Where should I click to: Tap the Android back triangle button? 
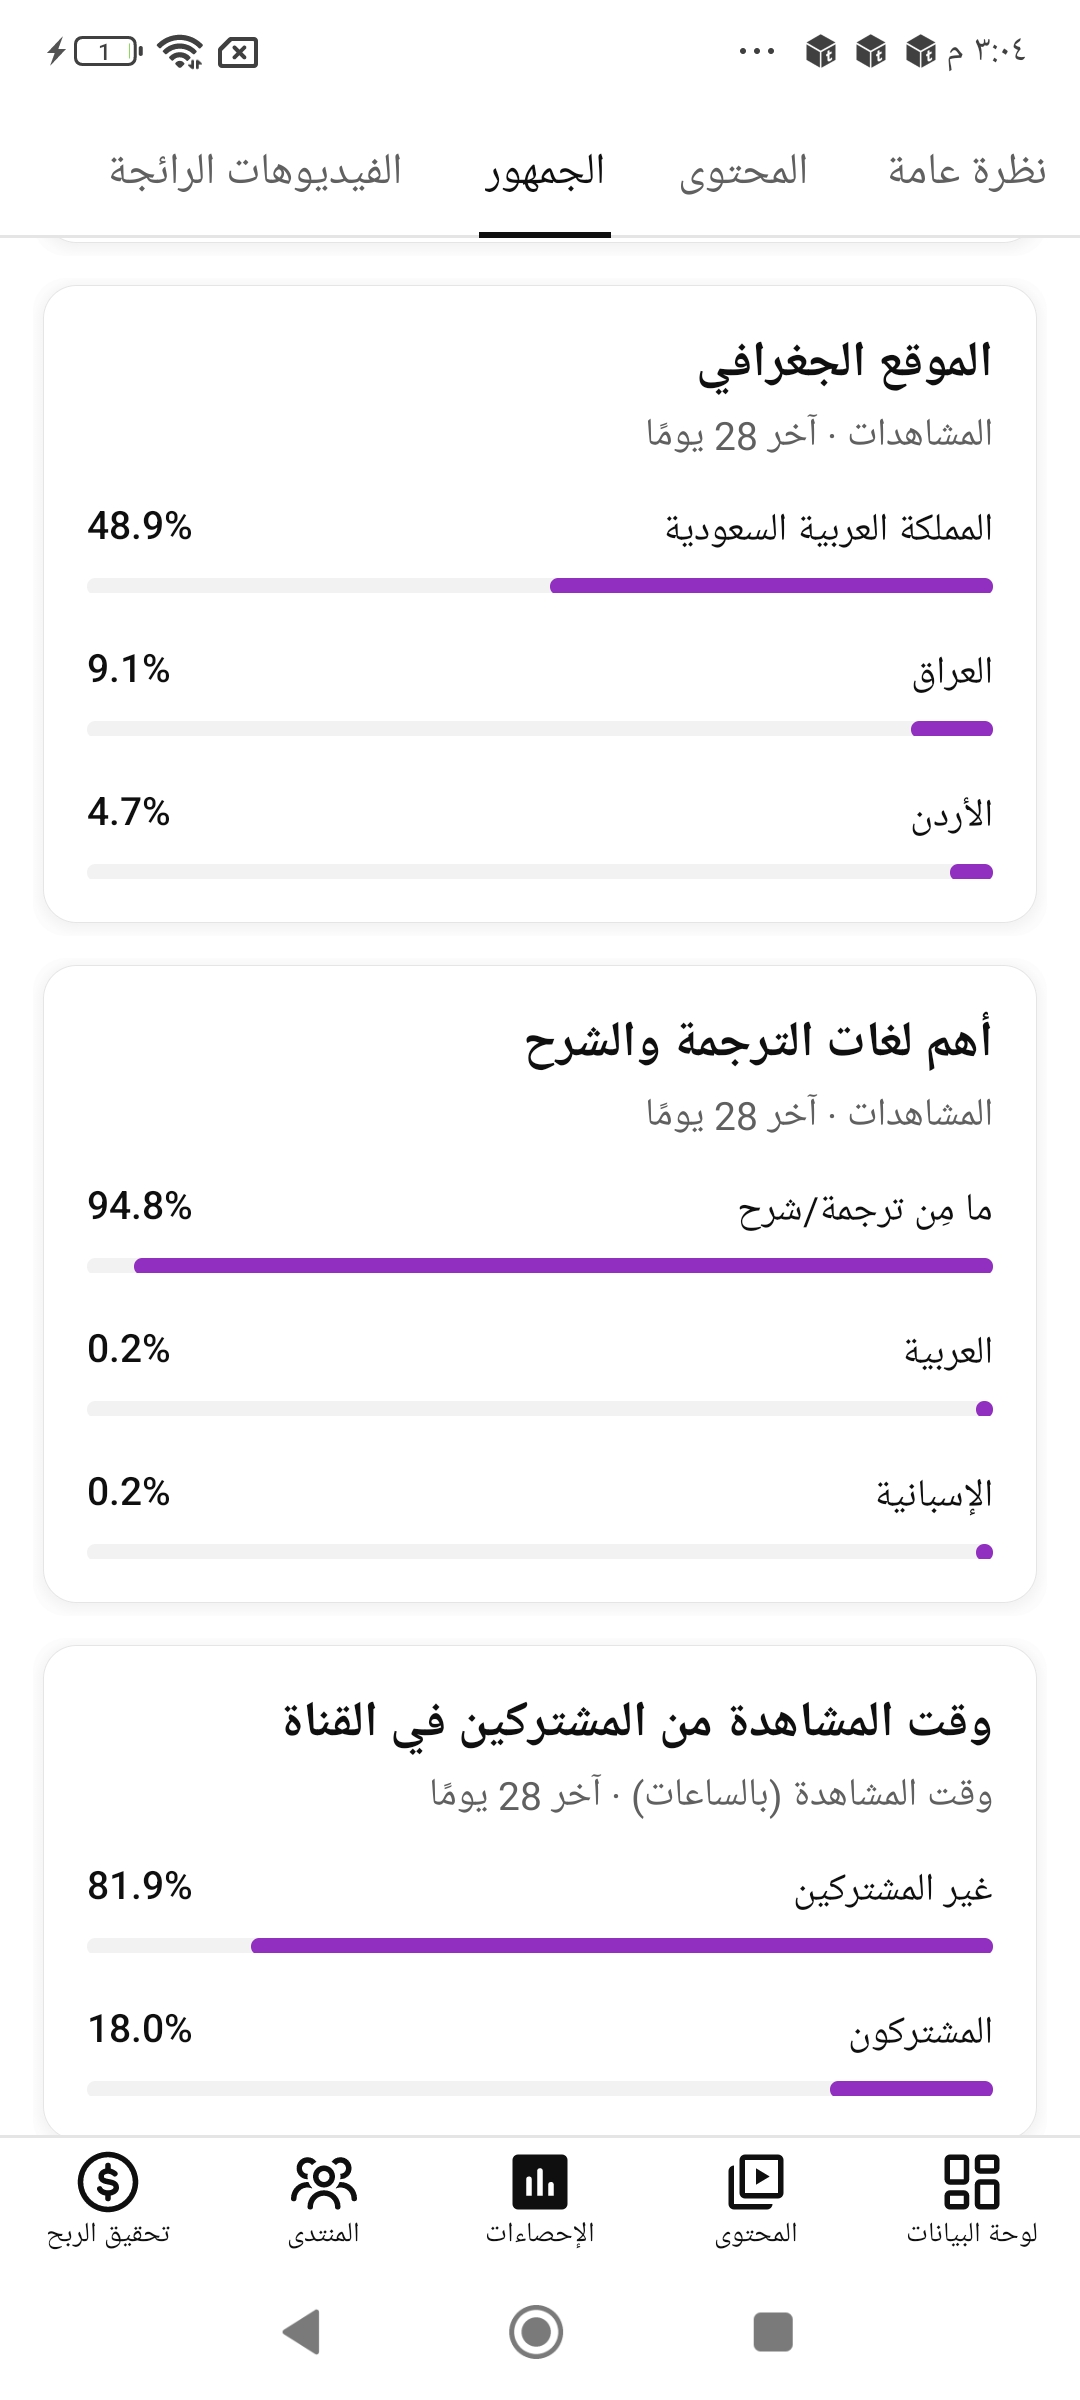pyautogui.click(x=302, y=2332)
